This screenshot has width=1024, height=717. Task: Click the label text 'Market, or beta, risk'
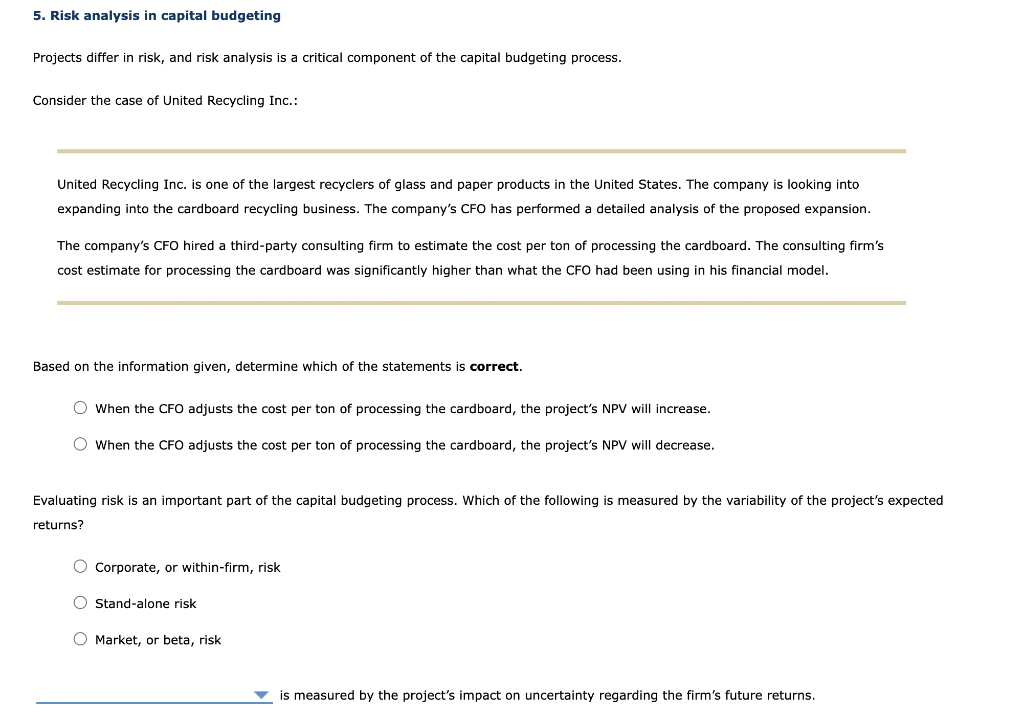pos(158,639)
